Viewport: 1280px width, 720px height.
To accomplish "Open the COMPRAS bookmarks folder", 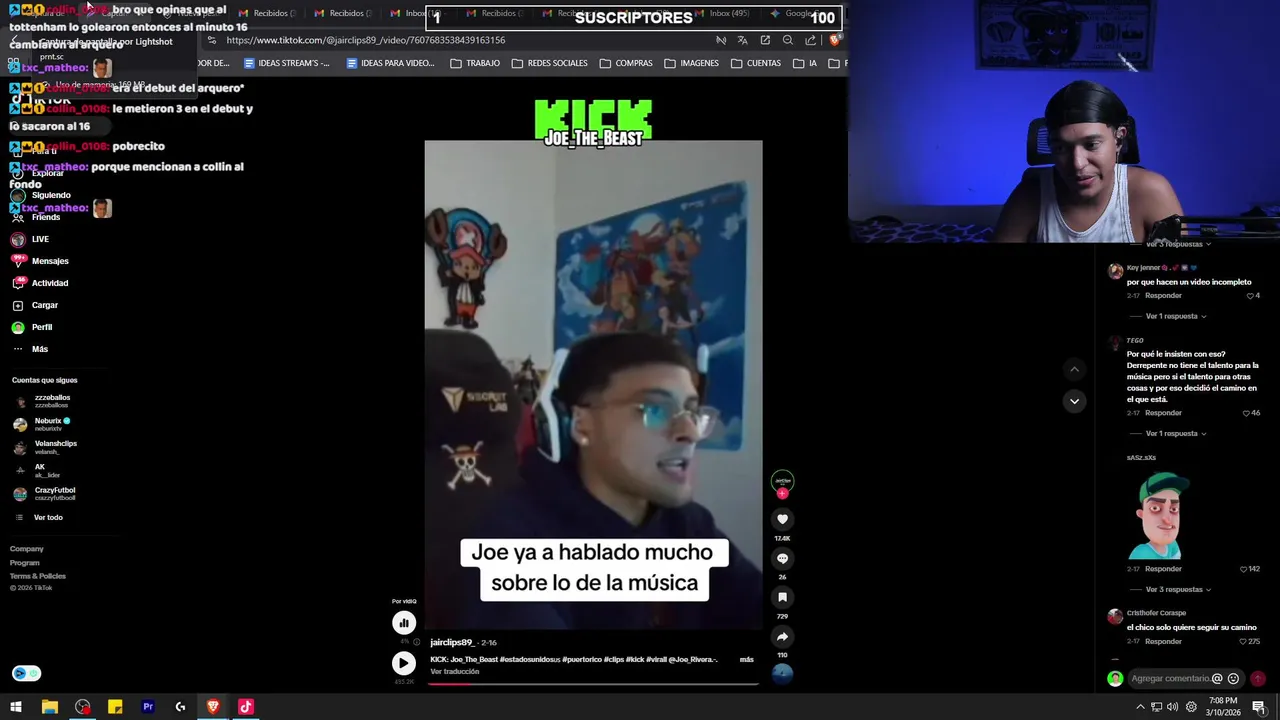I will [x=626, y=63].
